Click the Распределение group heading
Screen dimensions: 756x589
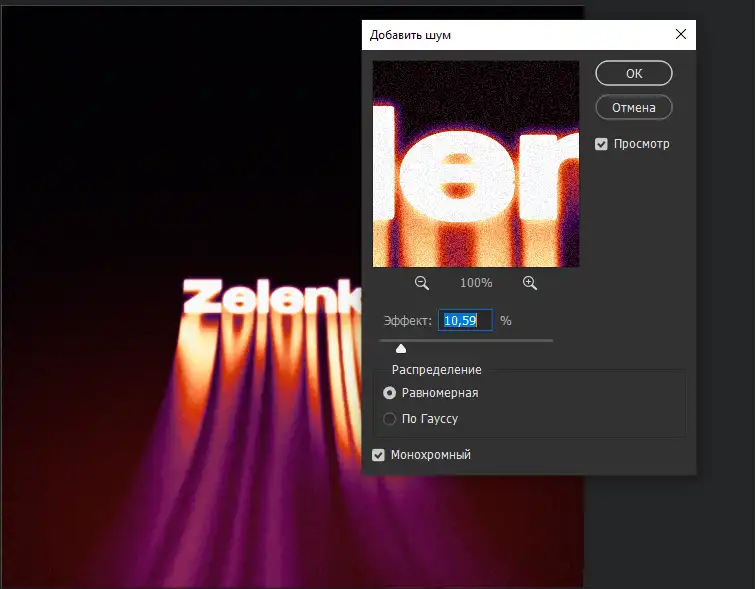[x=436, y=370]
